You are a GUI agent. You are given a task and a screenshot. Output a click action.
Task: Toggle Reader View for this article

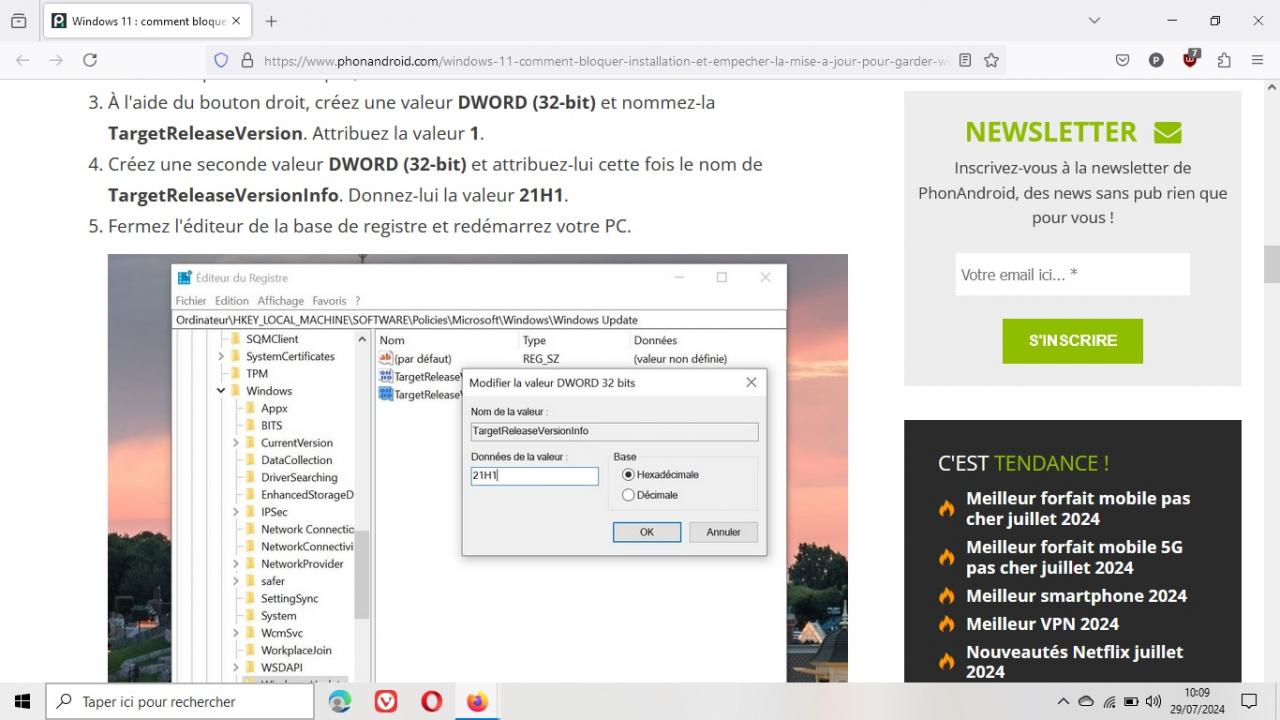click(x=965, y=60)
